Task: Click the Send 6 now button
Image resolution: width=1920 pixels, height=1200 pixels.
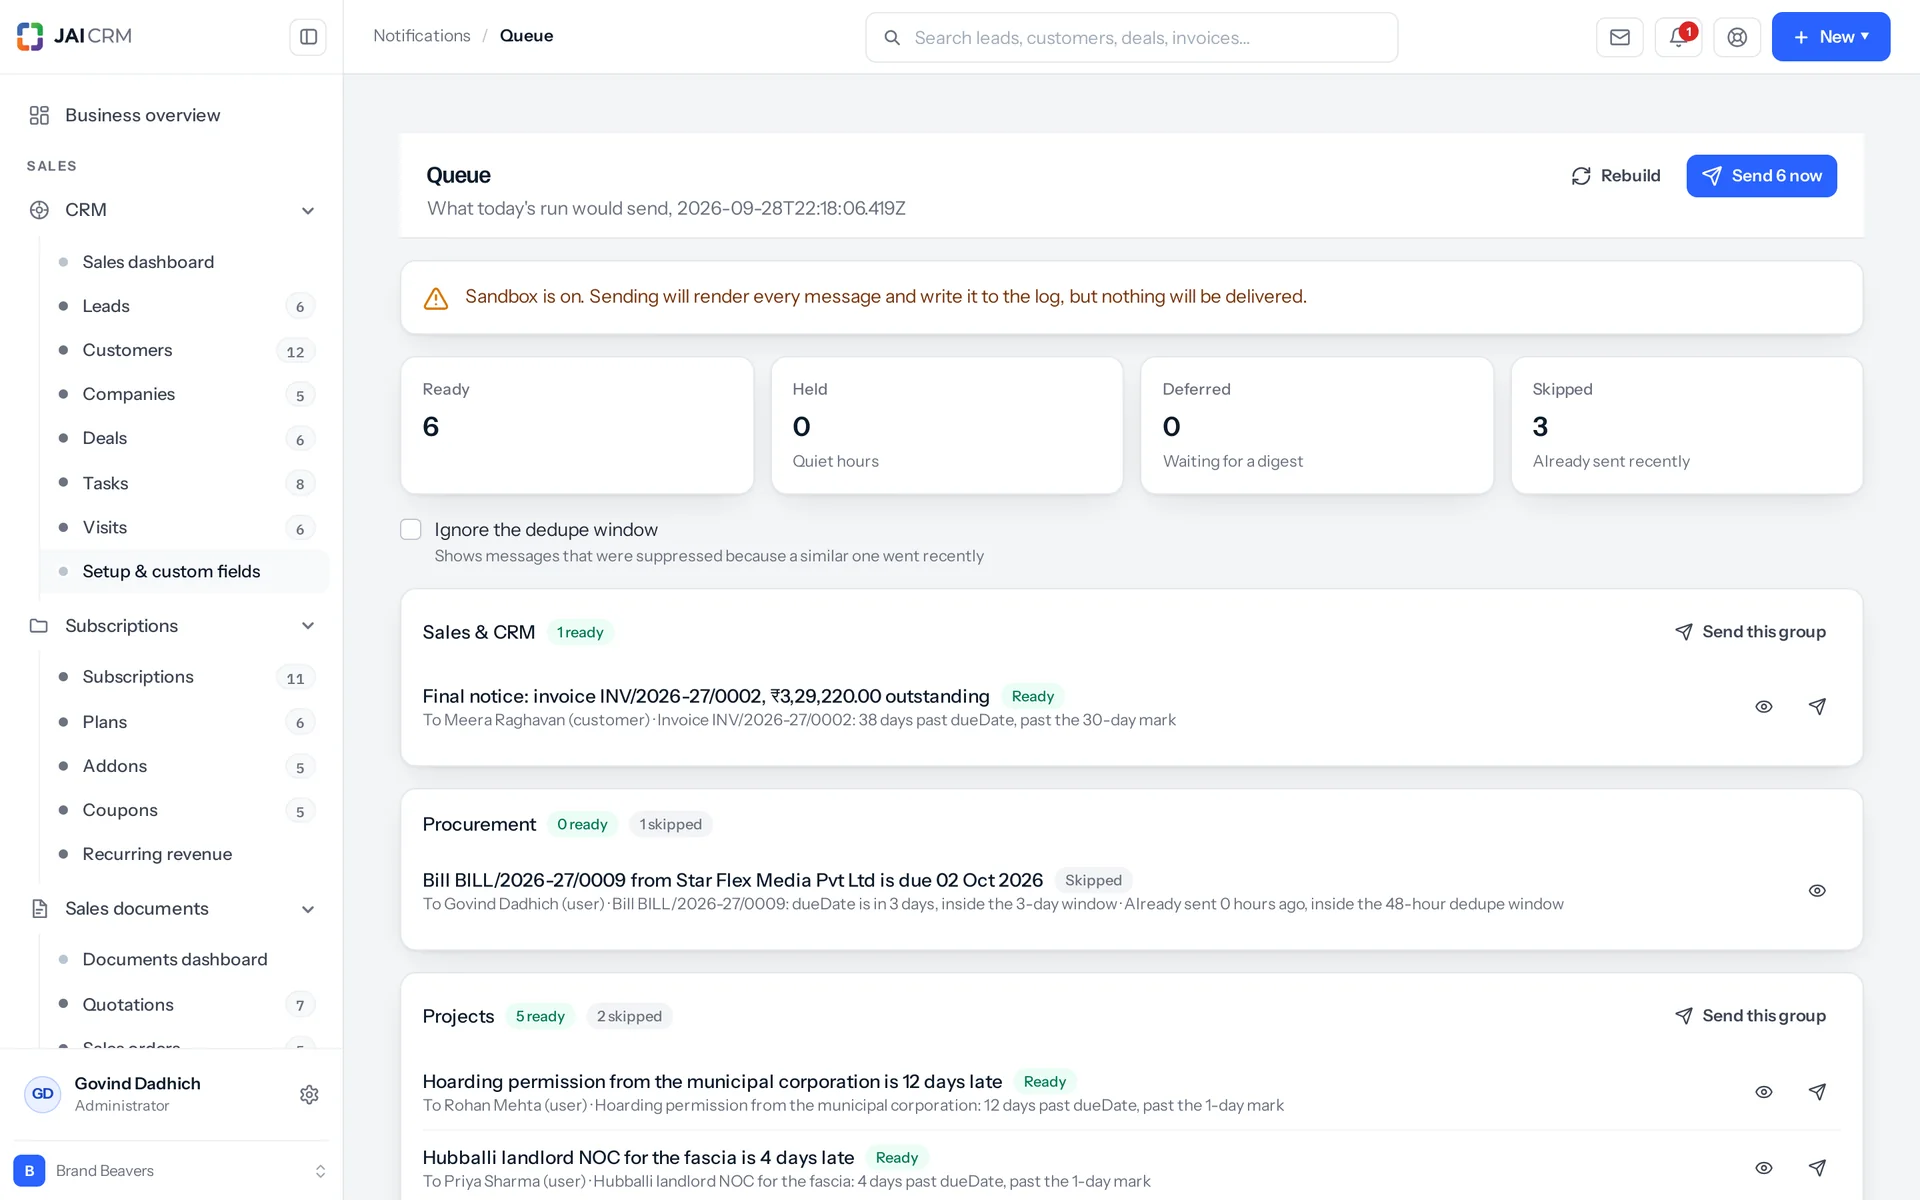Action: pos(1761,176)
